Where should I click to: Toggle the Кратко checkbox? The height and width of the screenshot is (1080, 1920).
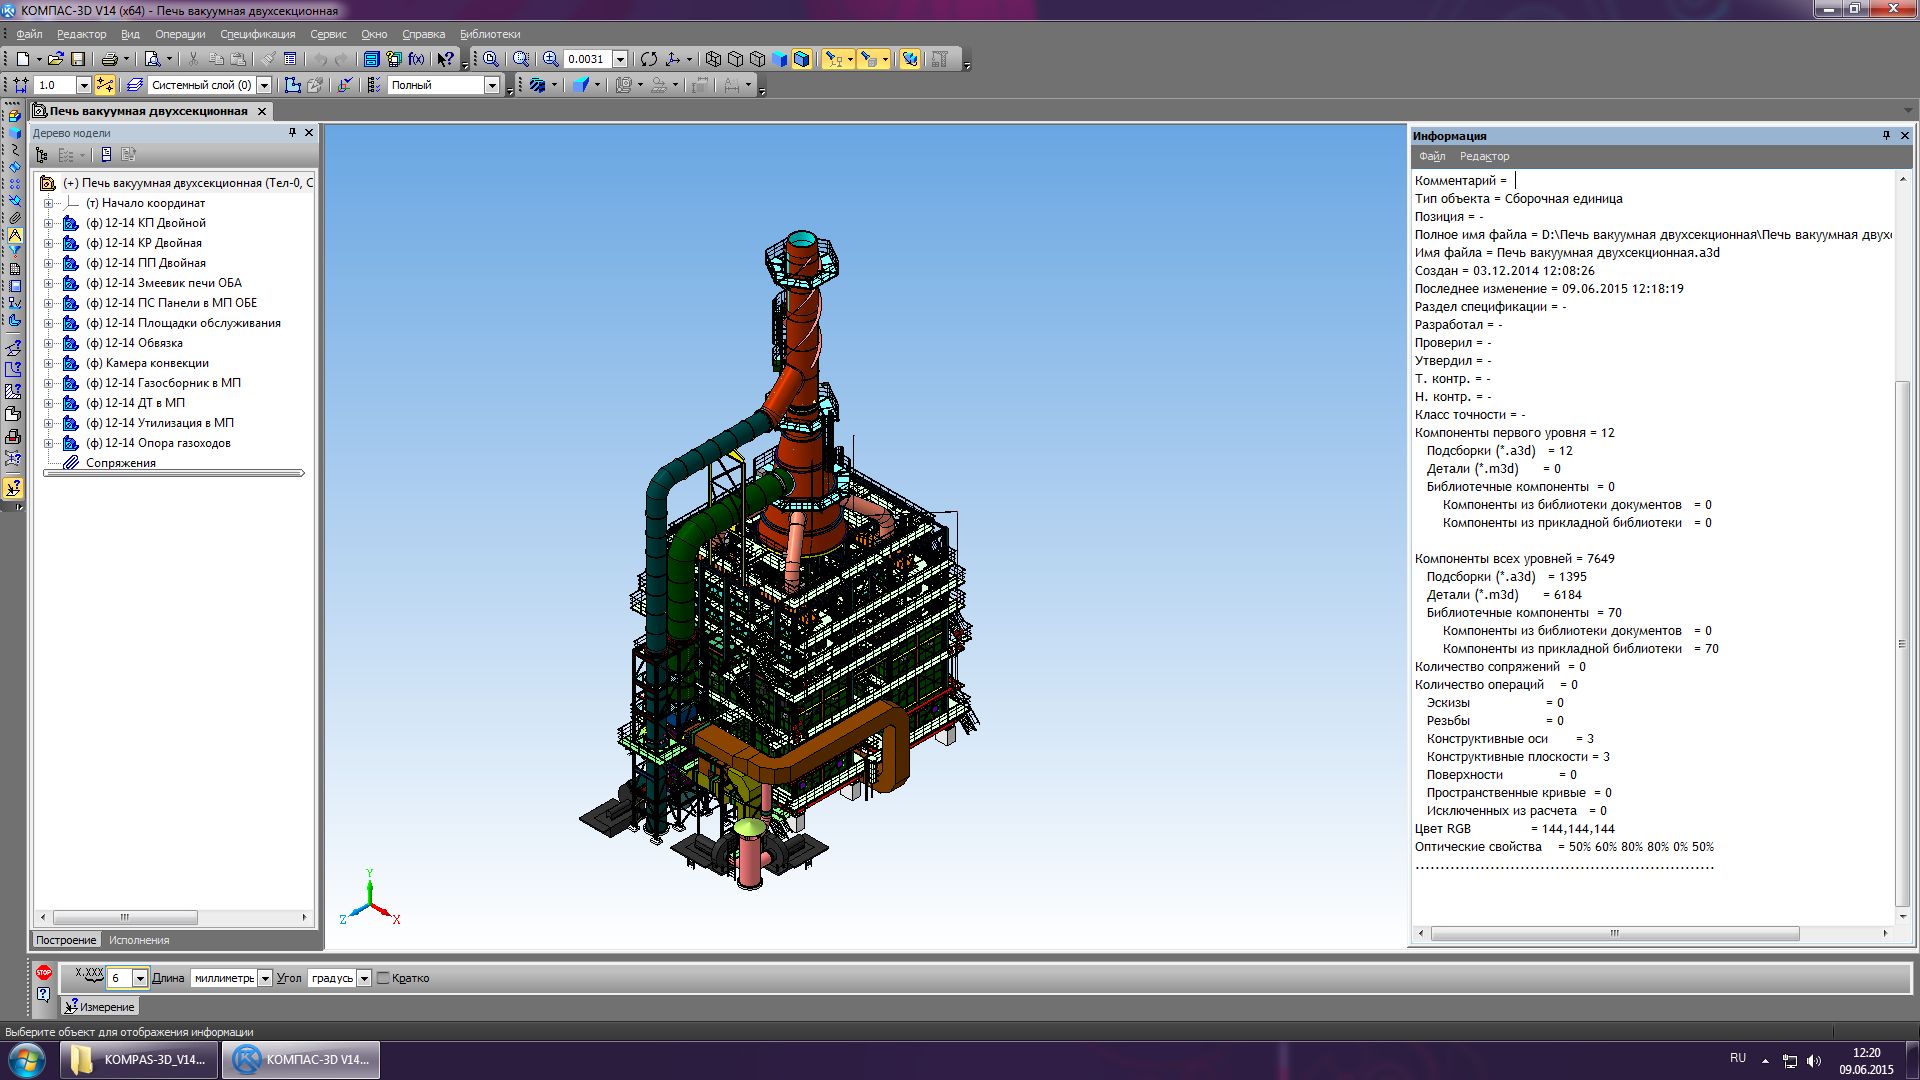(383, 978)
